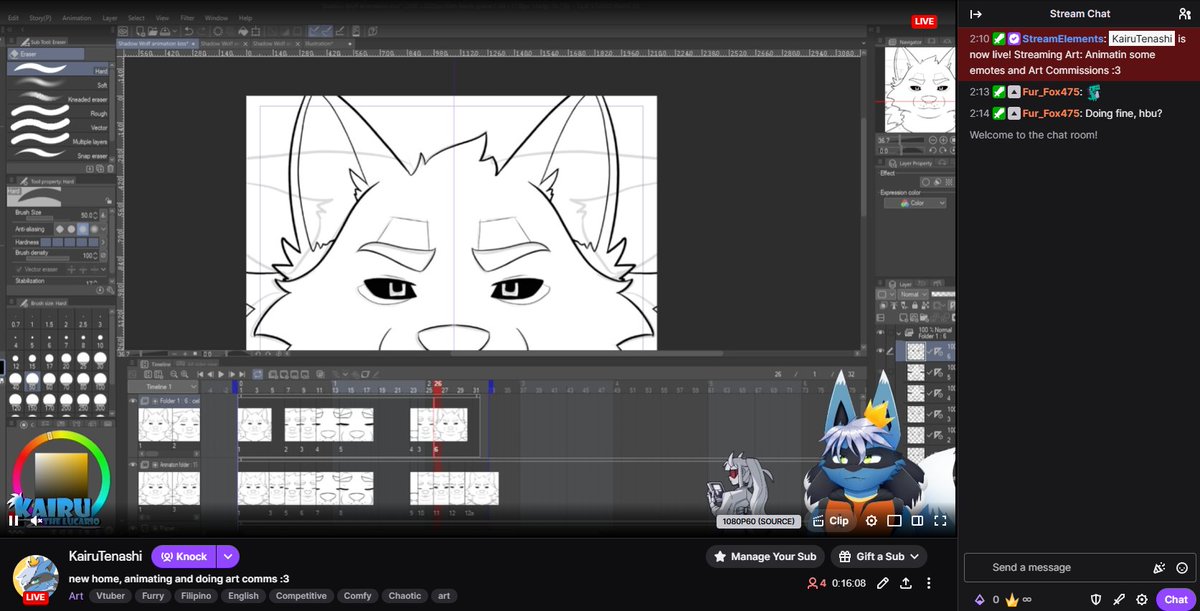1200x611 pixels.
Task: Open video player settings gear
Action: [x=871, y=520]
